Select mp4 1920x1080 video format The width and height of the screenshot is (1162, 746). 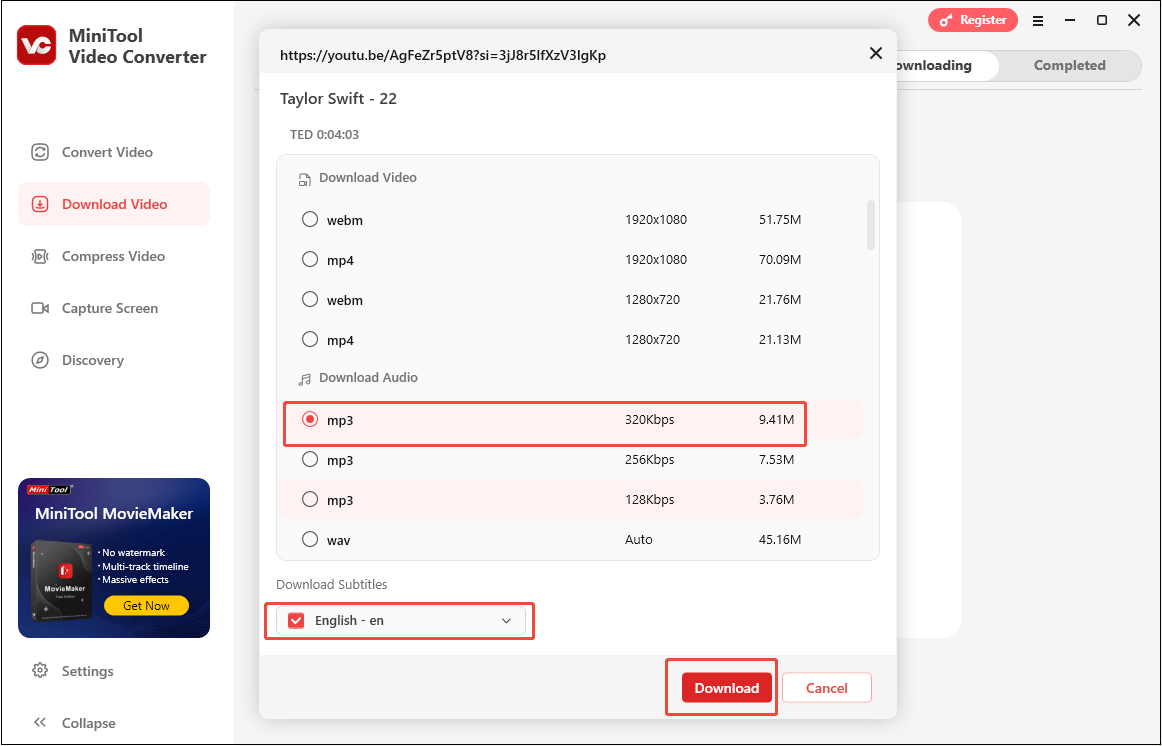point(310,259)
